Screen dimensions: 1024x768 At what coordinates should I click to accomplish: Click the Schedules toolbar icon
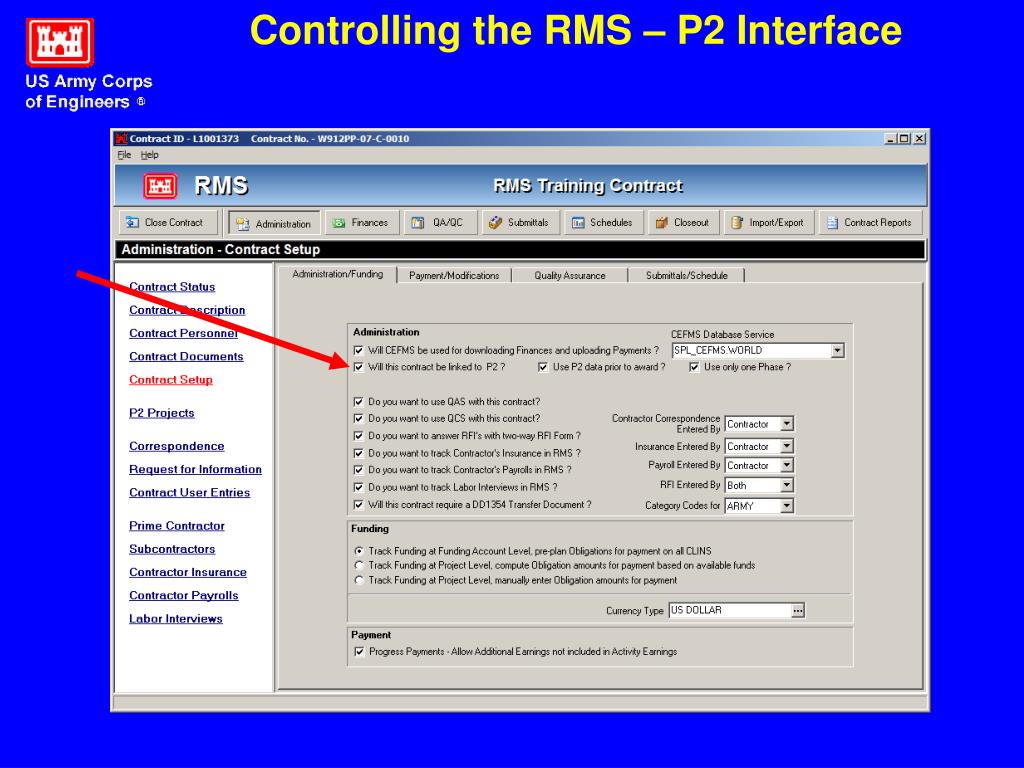coord(578,223)
